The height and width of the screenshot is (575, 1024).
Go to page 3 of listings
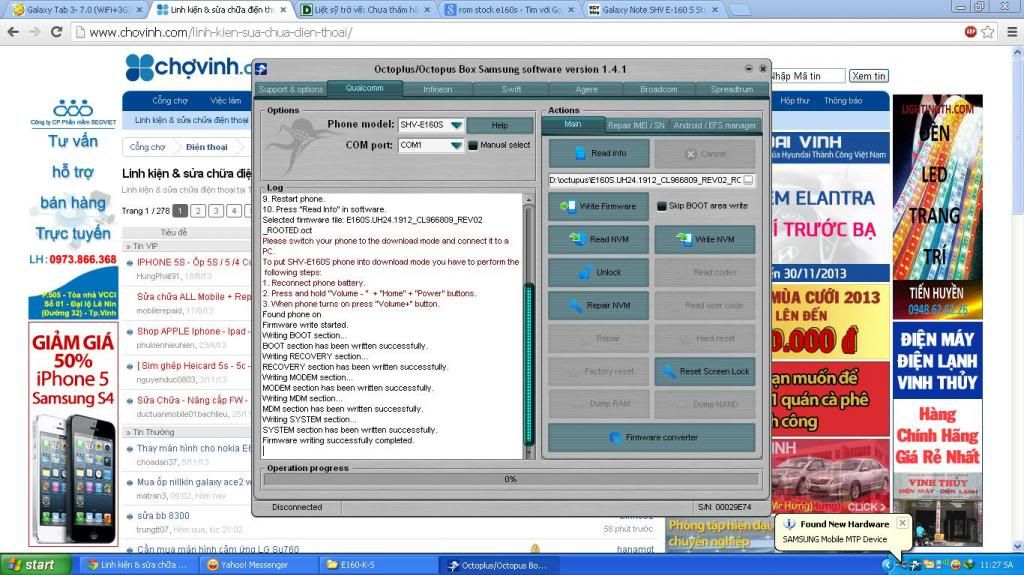coord(216,210)
